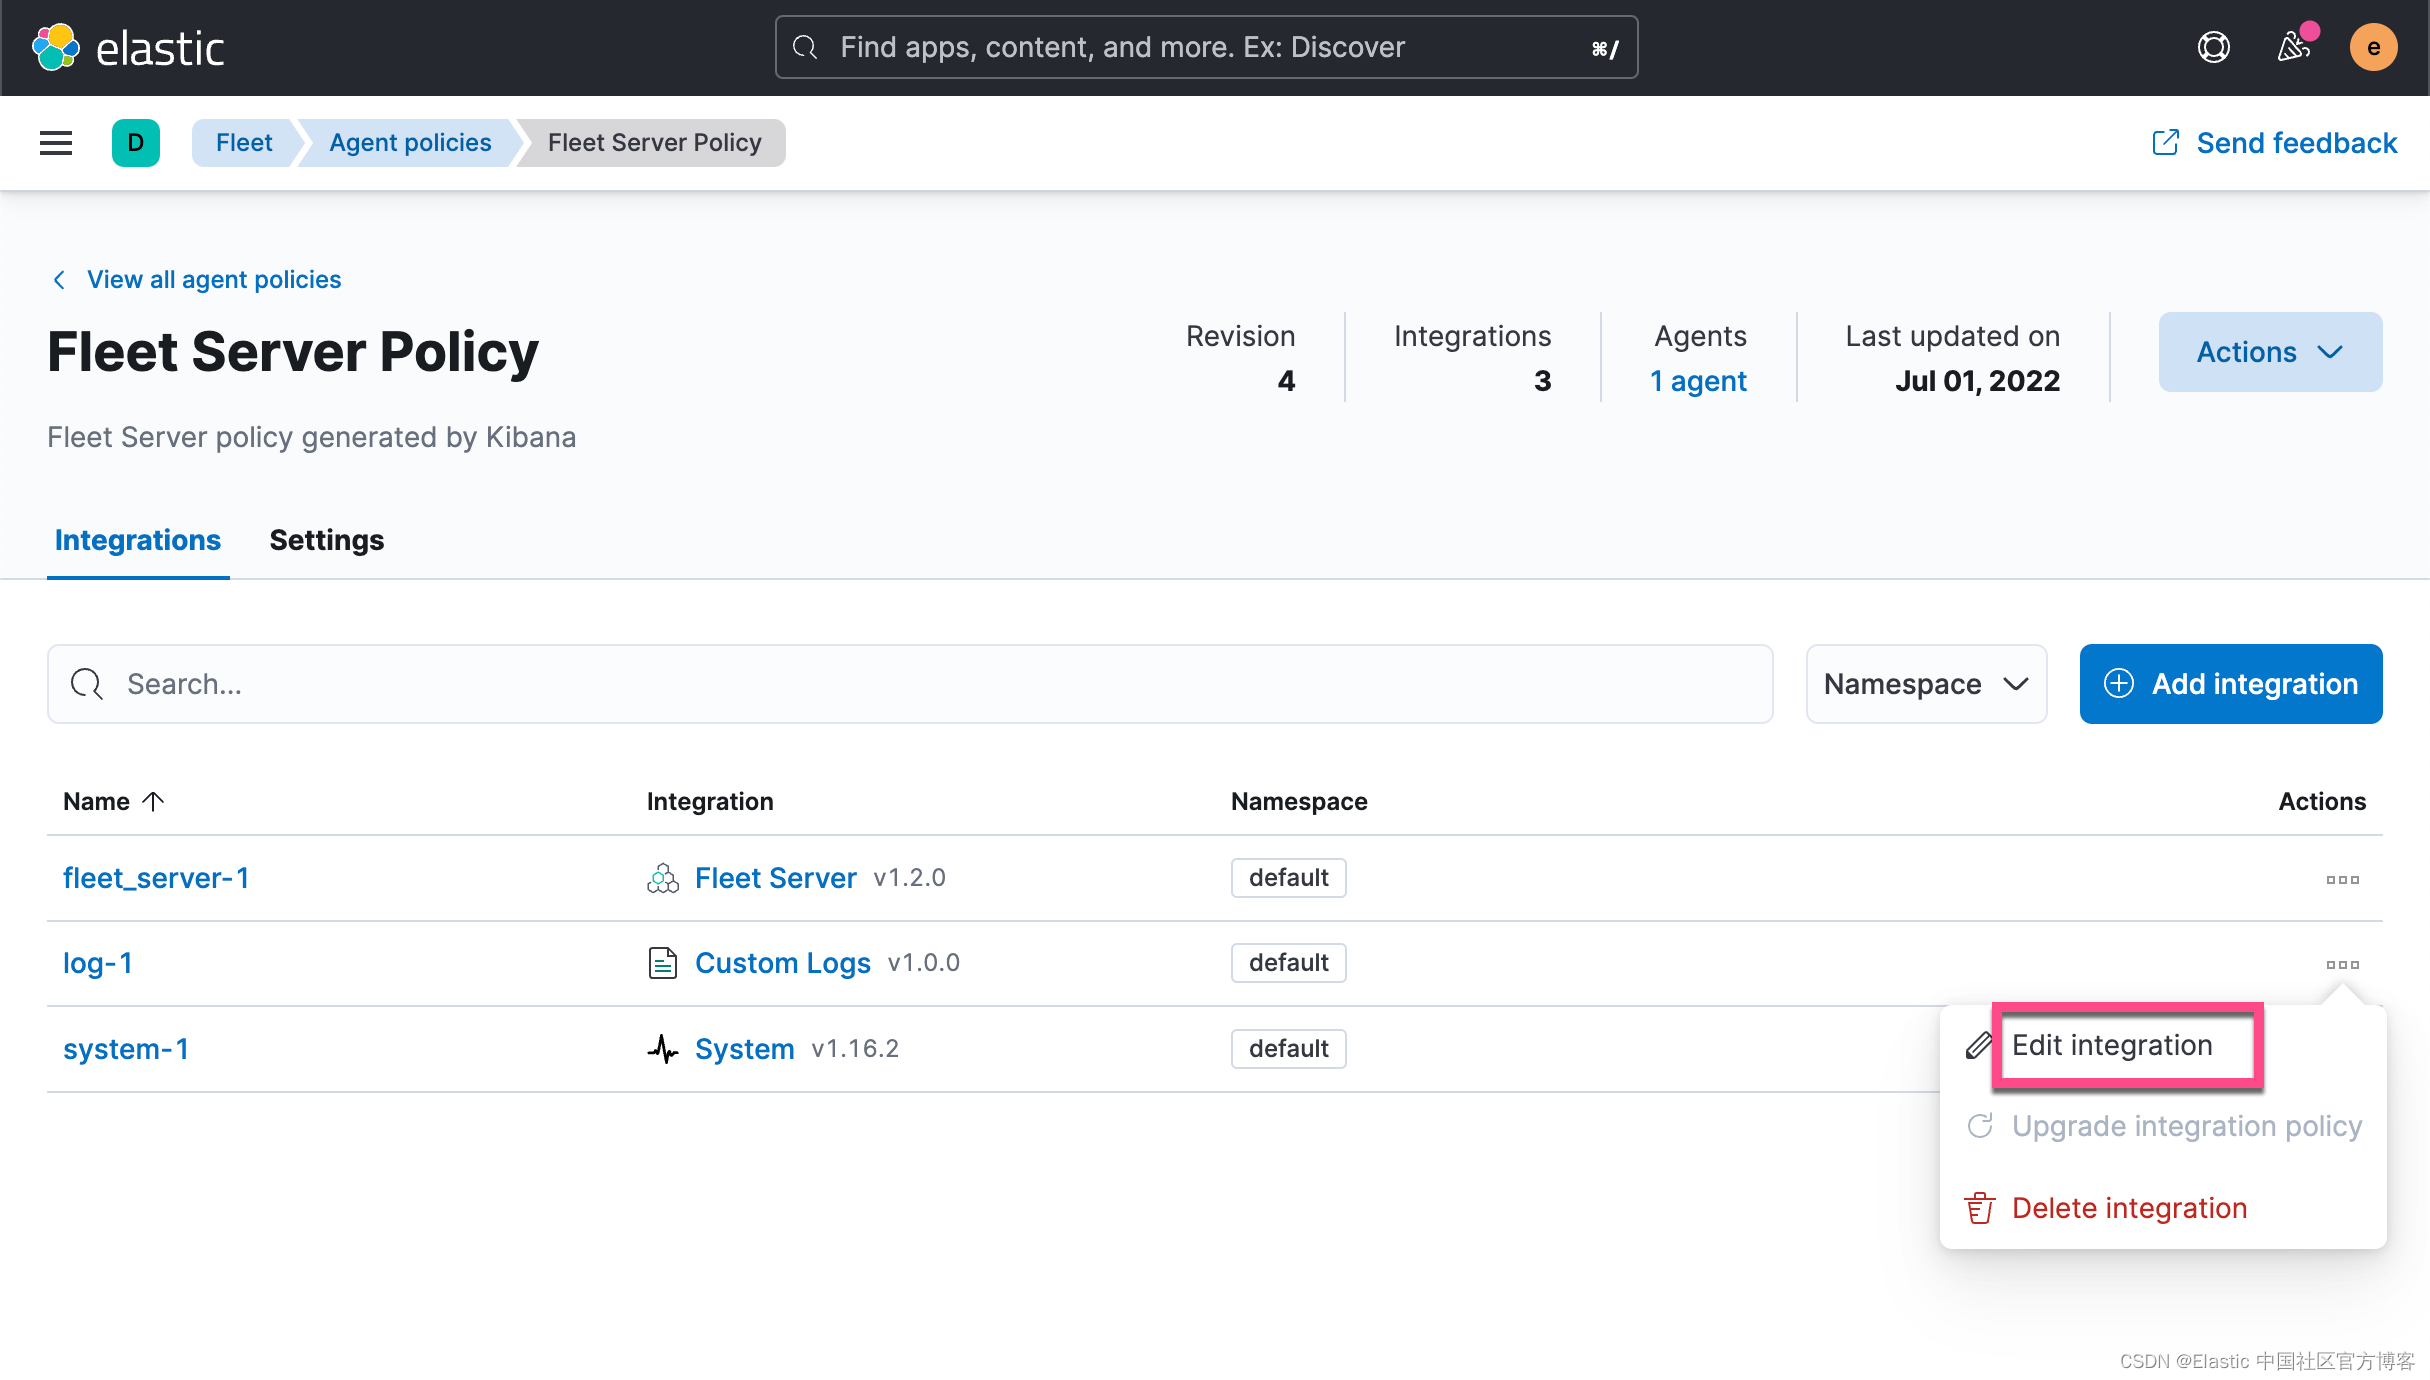
Task: Switch to the Settings tab
Action: 326,540
